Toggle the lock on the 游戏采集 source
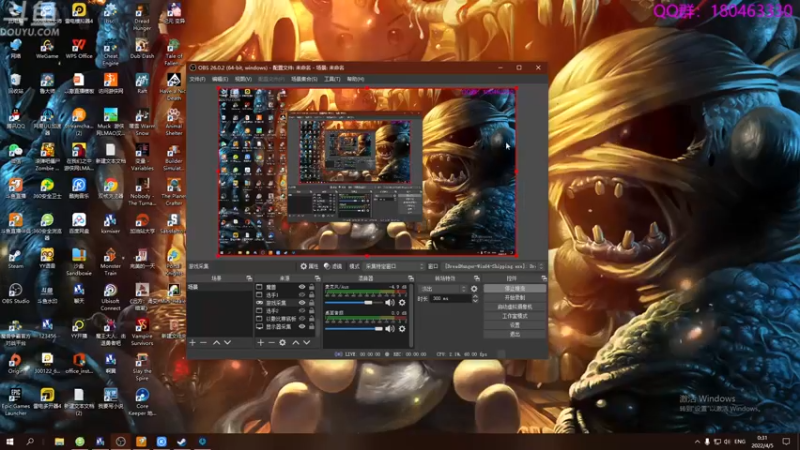This screenshot has width=800, height=450. click(312, 303)
